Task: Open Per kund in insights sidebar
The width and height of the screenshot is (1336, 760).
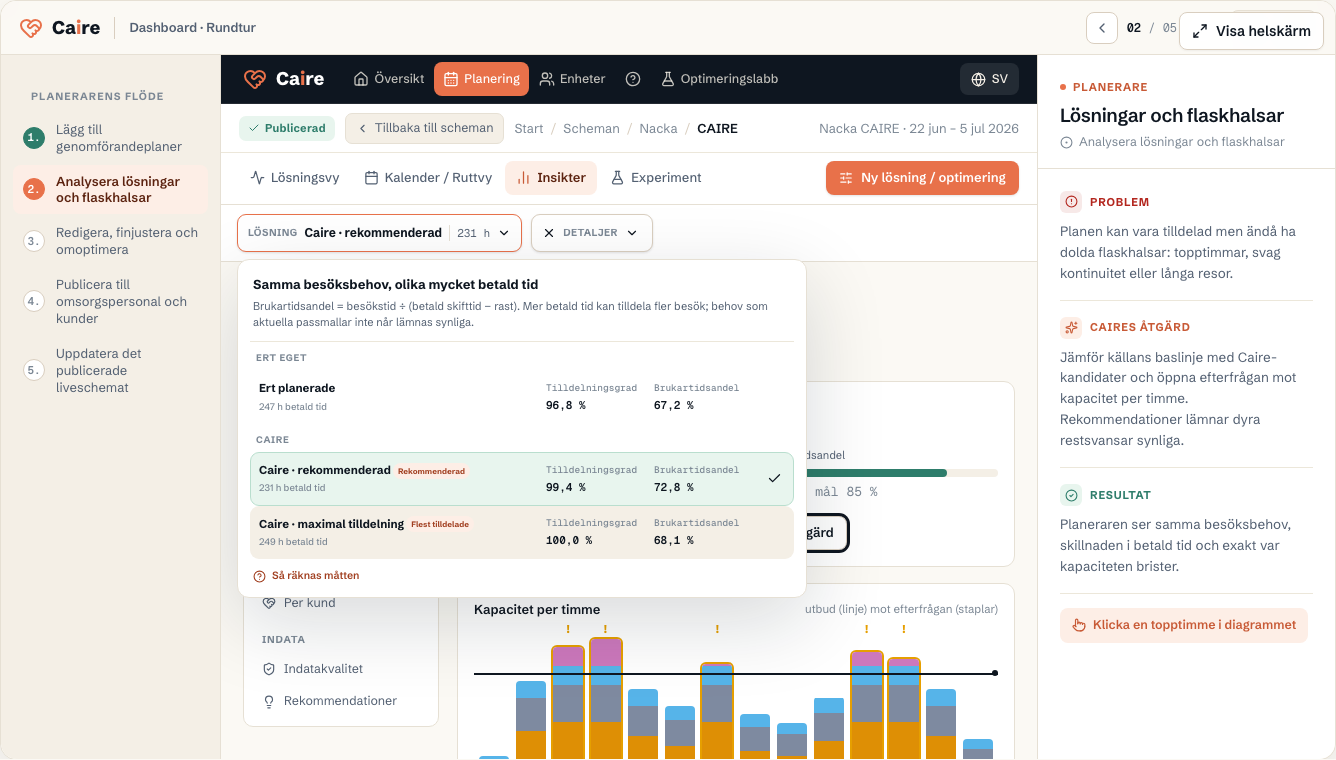Action: pyautogui.click(x=310, y=603)
